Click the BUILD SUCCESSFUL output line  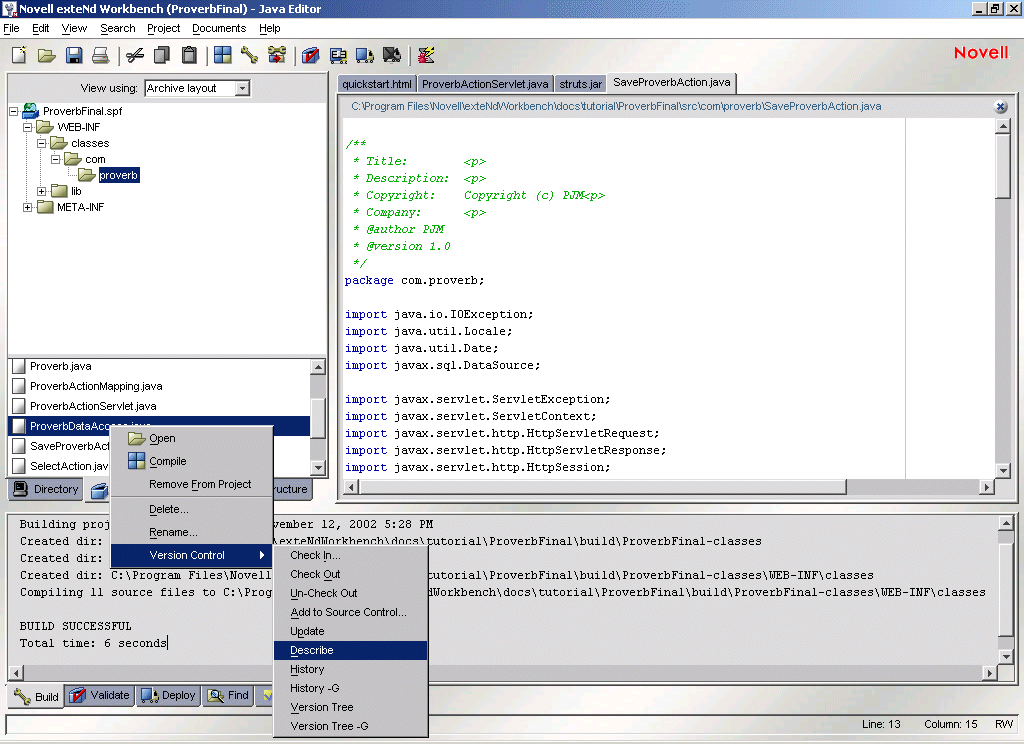[x=75, y=626]
